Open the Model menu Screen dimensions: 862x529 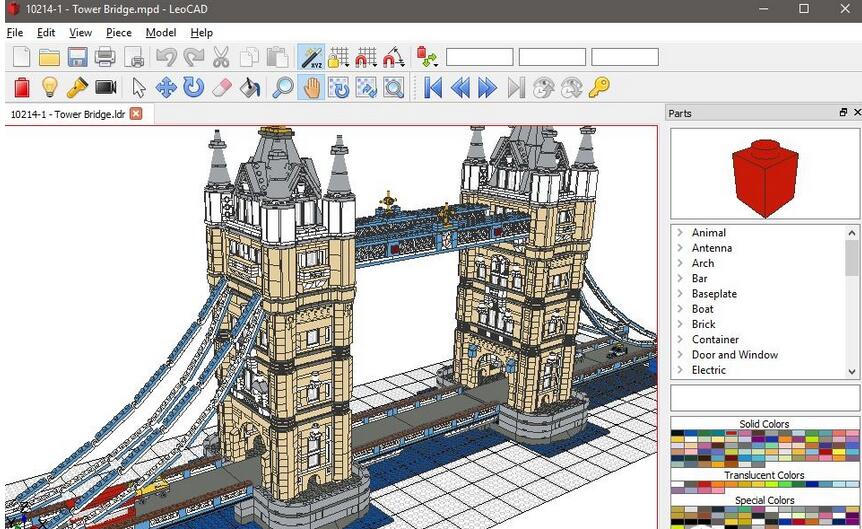(x=160, y=32)
